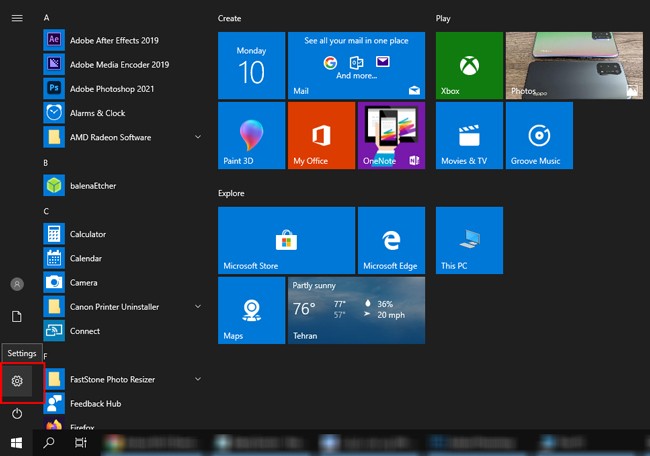Viewport: 650px width, 456px height.
Task: Click the Windows Start button
Action: coord(17,443)
